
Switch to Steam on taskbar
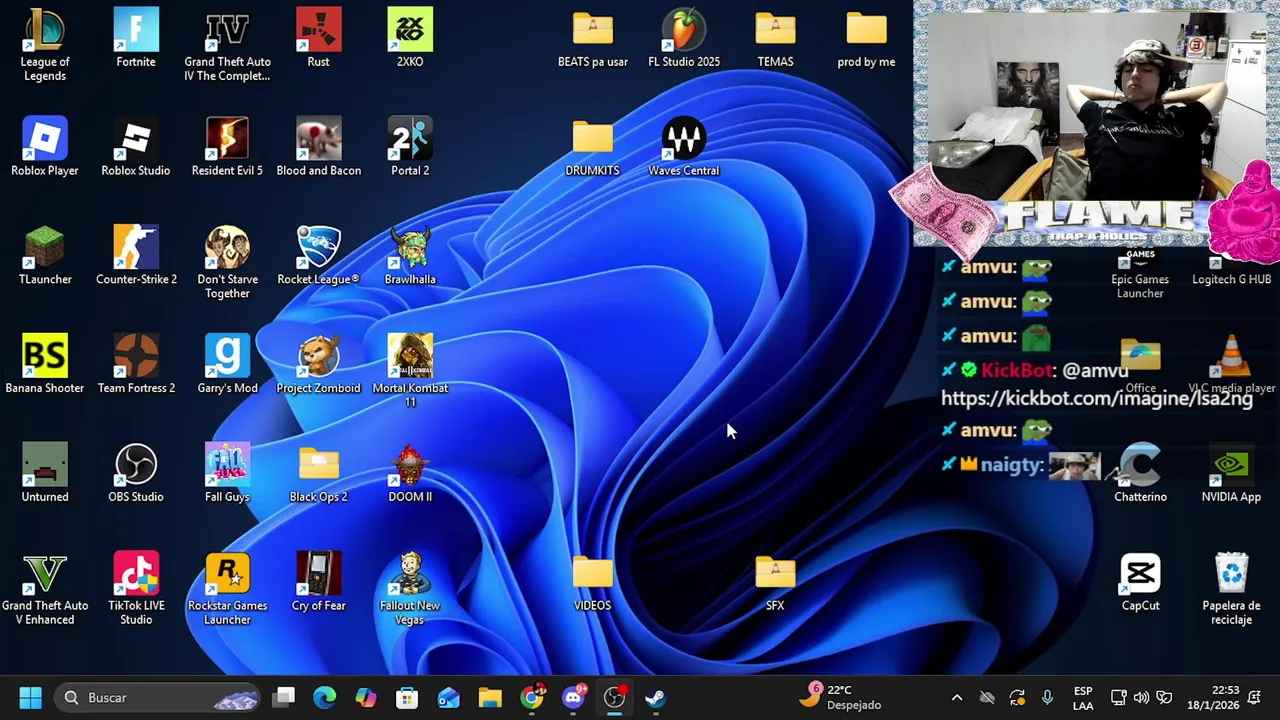click(655, 698)
